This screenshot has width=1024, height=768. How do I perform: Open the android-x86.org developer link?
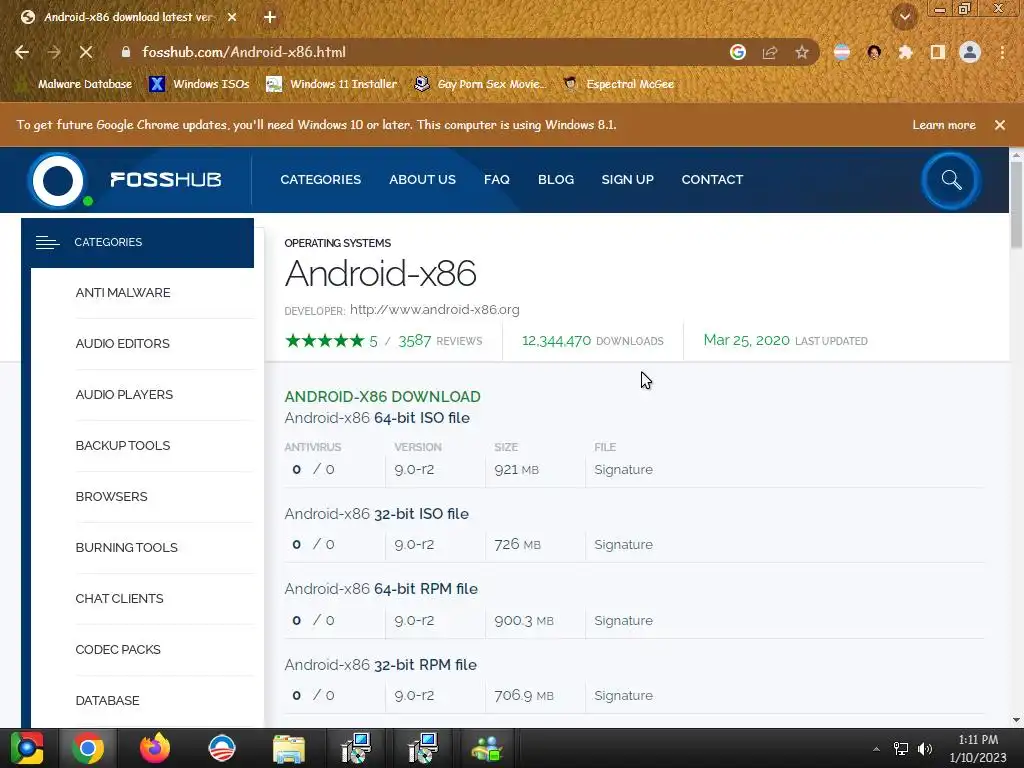435,310
